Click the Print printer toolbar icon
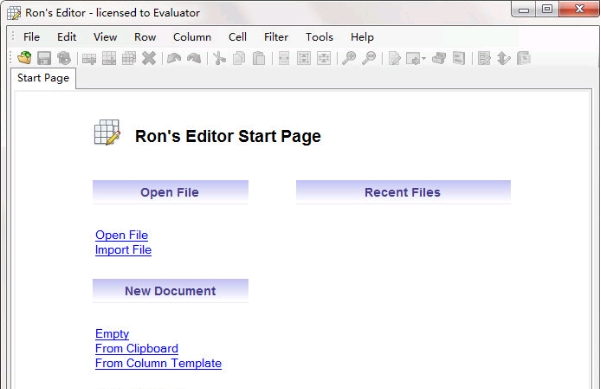The image size is (601, 389). pos(439,58)
